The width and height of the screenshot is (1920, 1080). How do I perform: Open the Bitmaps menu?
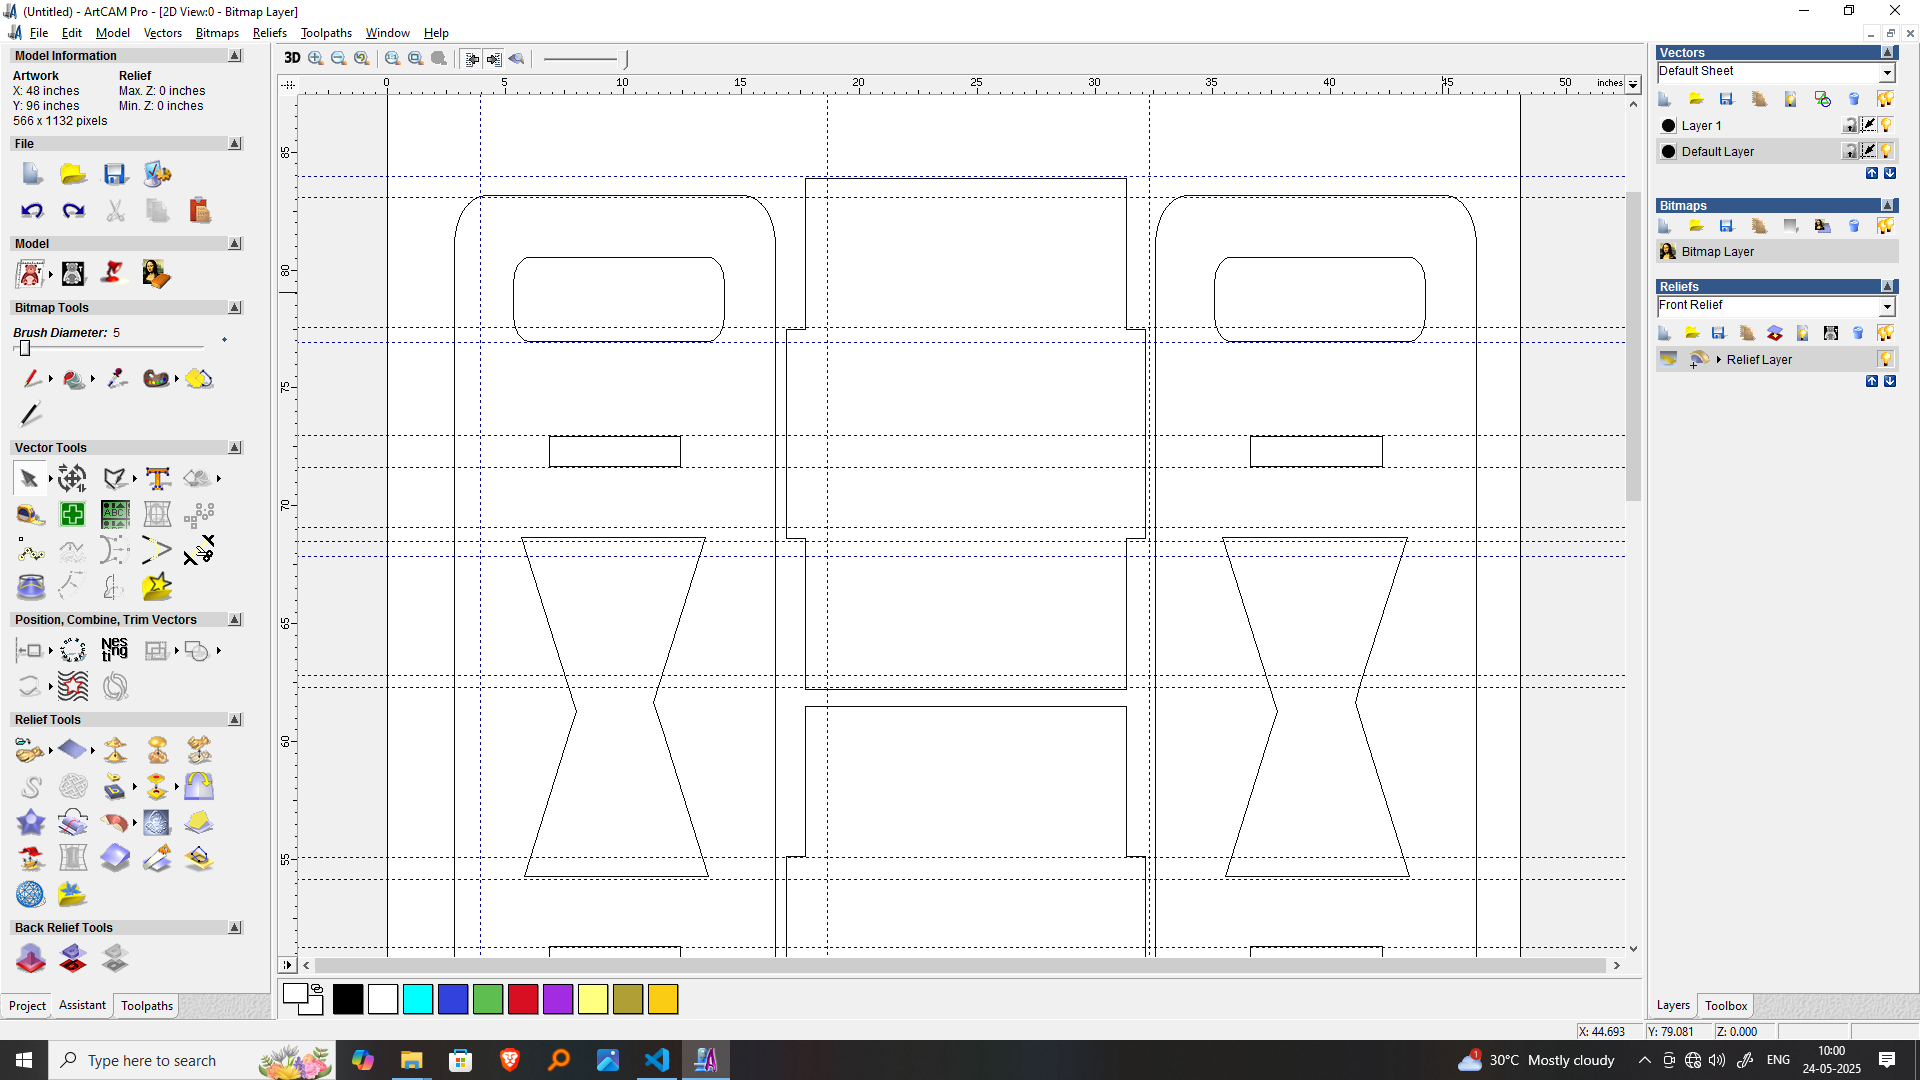217,33
